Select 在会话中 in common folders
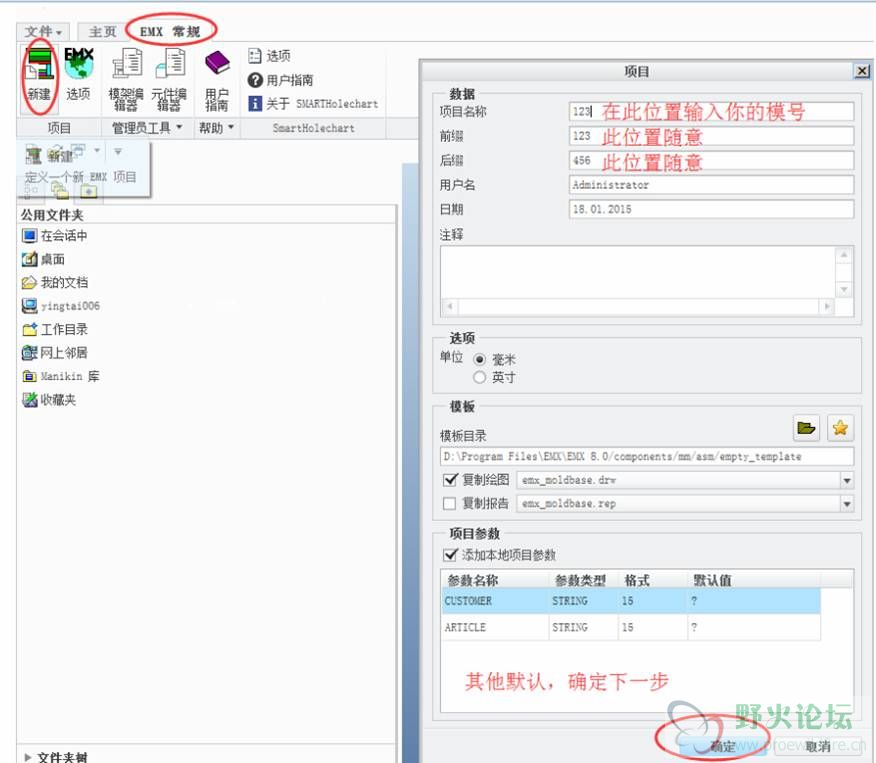Image resolution: width=876 pixels, height=763 pixels. [x=54, y=236]
